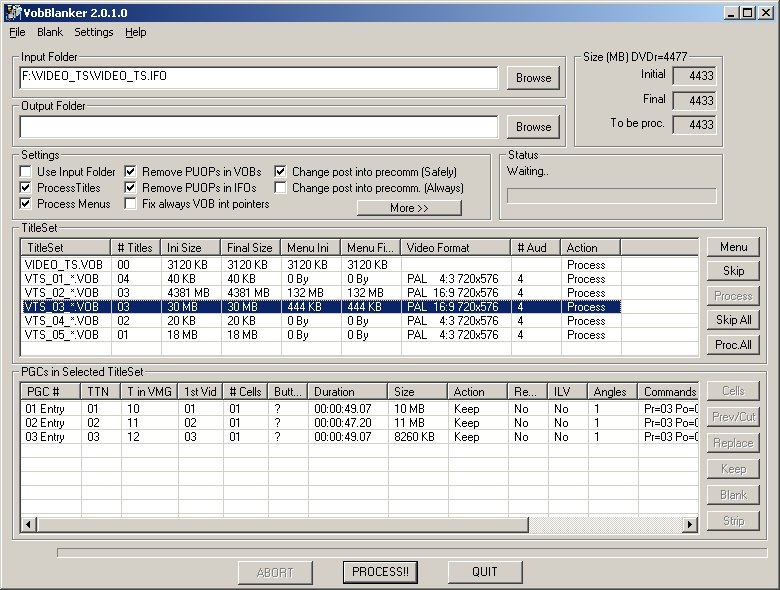Viewport: 780px width, 590px height.
Task: Select the VIDEO_TS.VOB row
Action: click(x=321, y=265)
